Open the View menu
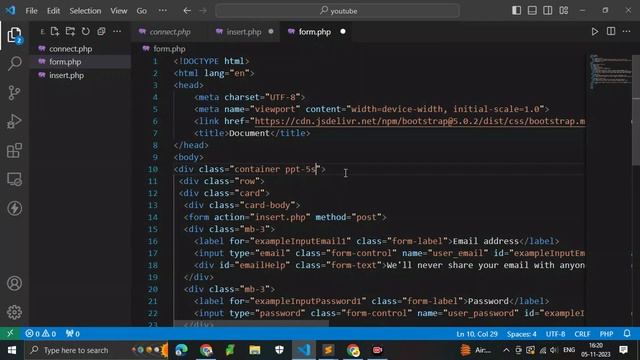Screen dimensions: 640x360 click(x=119, y=11)
